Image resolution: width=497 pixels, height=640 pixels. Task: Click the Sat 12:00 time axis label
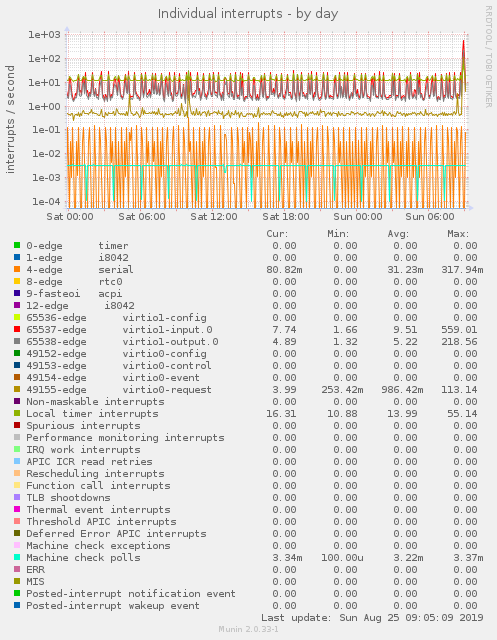(x=214, y=217)
